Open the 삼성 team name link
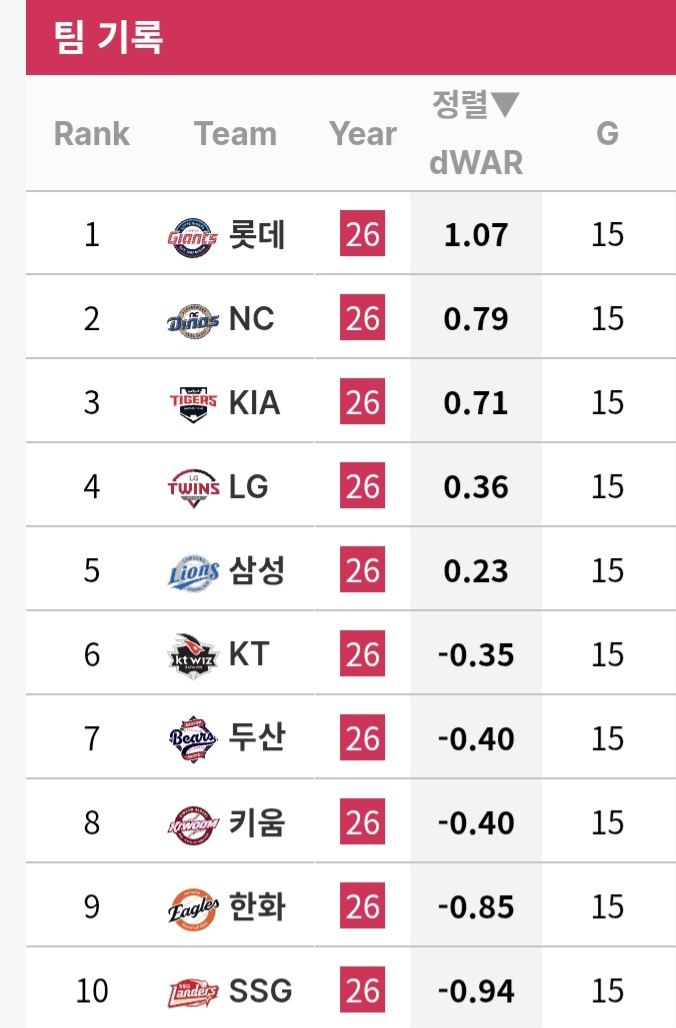This screenshot has width=676, height=1028. pos(257,571)
